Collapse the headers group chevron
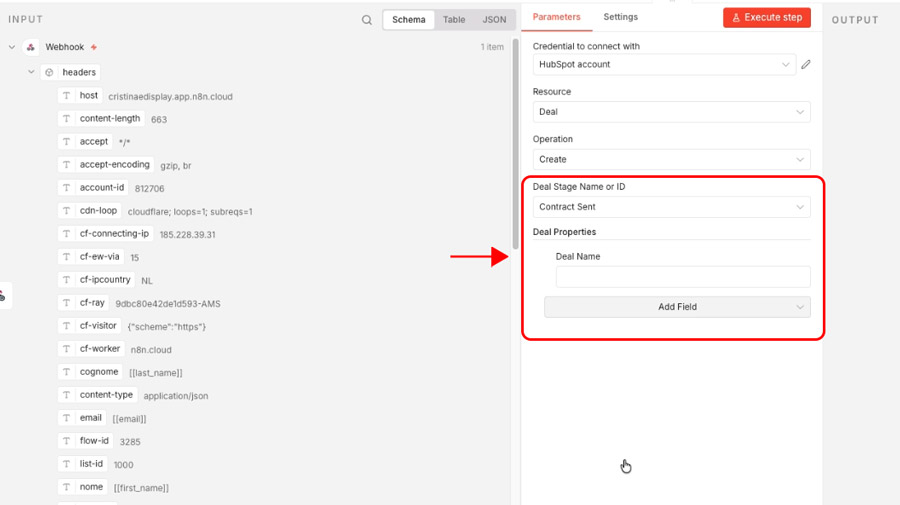 (31, 73)
